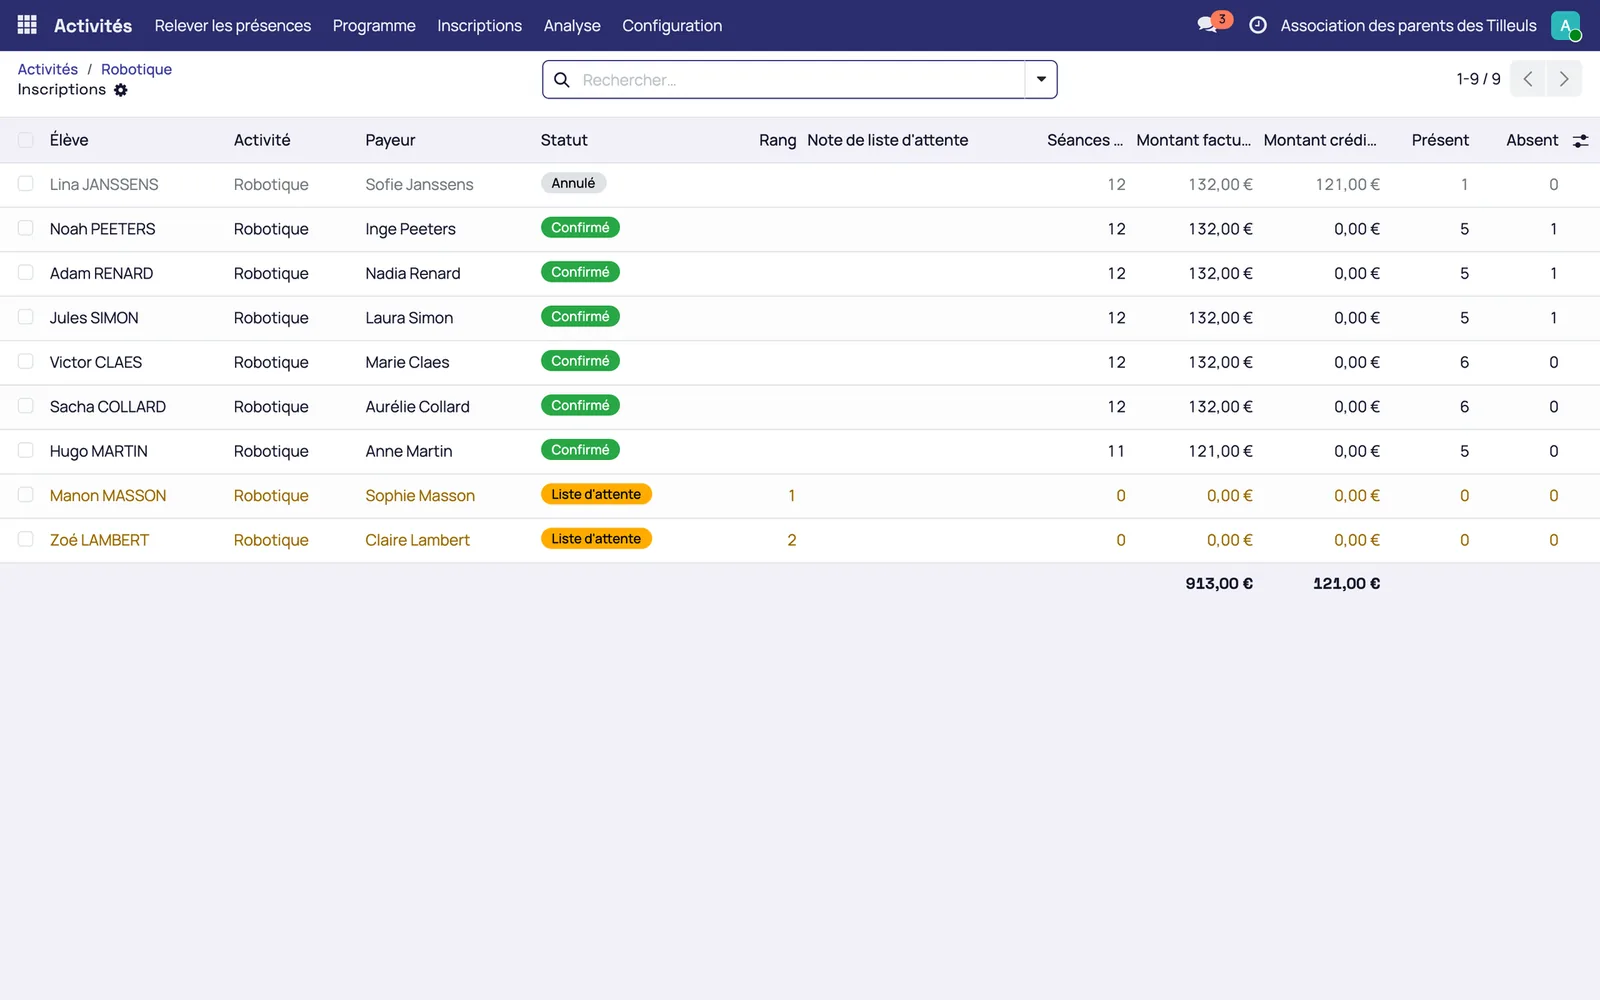
Task: Go to the next page arrow
Action: 1564,79
